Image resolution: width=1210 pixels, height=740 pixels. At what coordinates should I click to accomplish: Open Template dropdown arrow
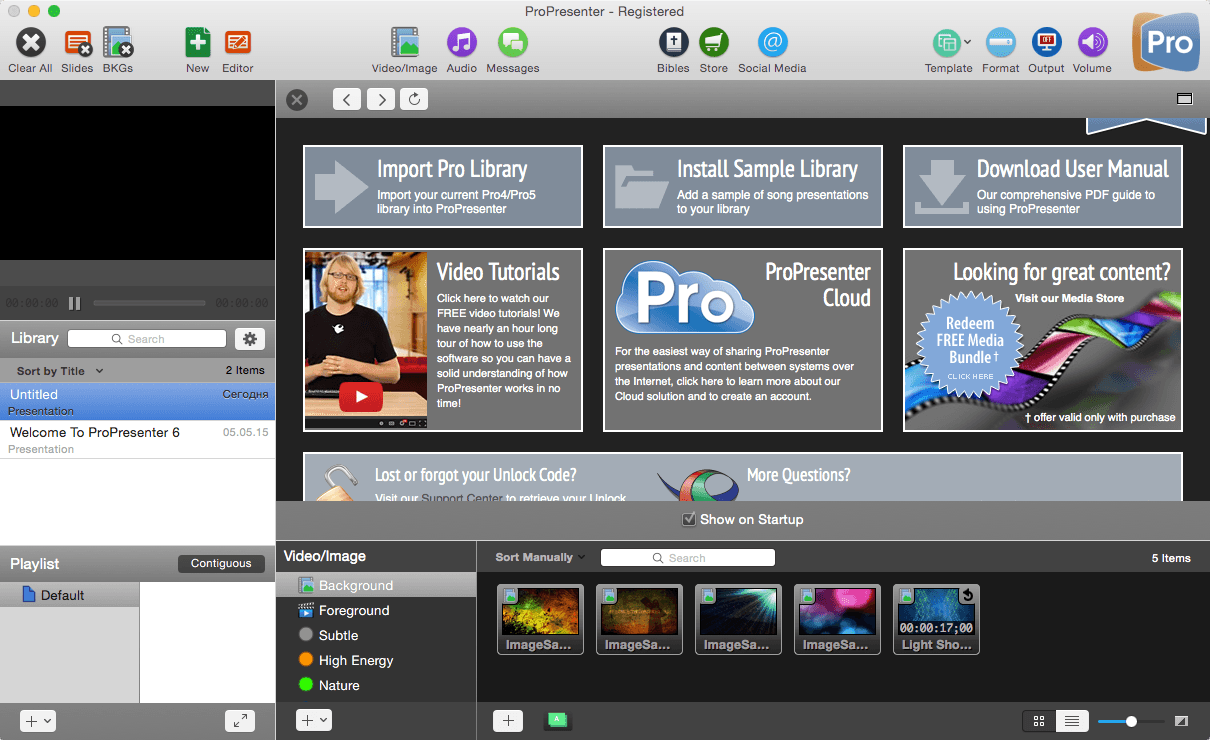coord(967,43)
